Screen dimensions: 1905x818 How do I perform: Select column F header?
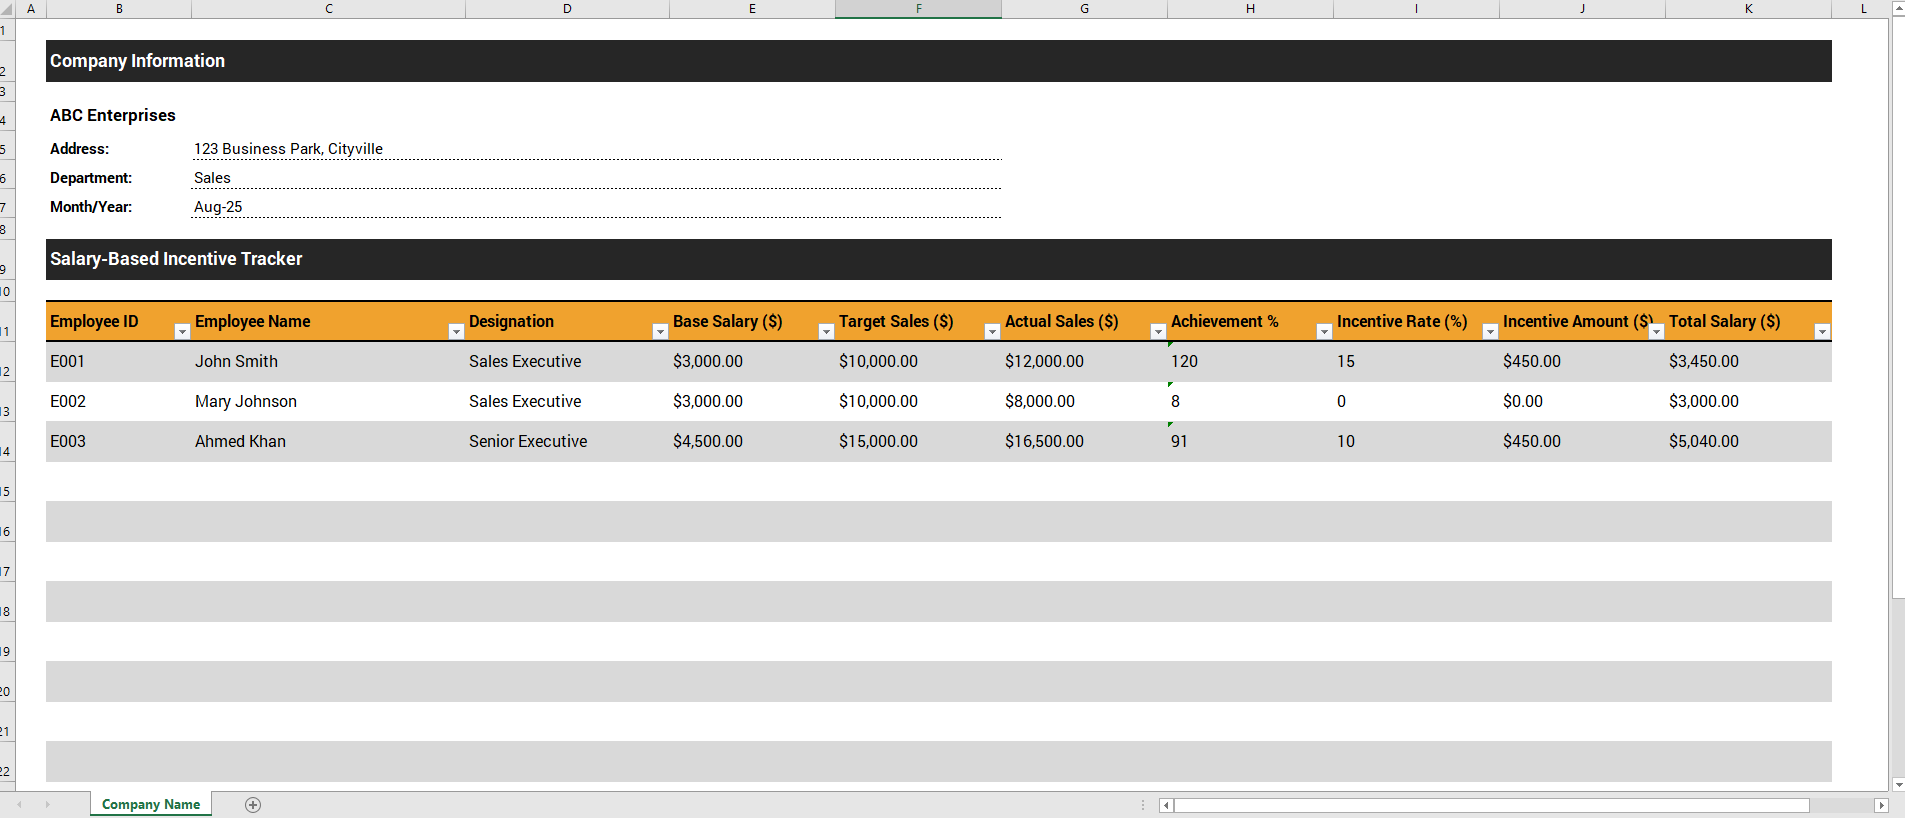pyautogui.click(x=918, y=9)
